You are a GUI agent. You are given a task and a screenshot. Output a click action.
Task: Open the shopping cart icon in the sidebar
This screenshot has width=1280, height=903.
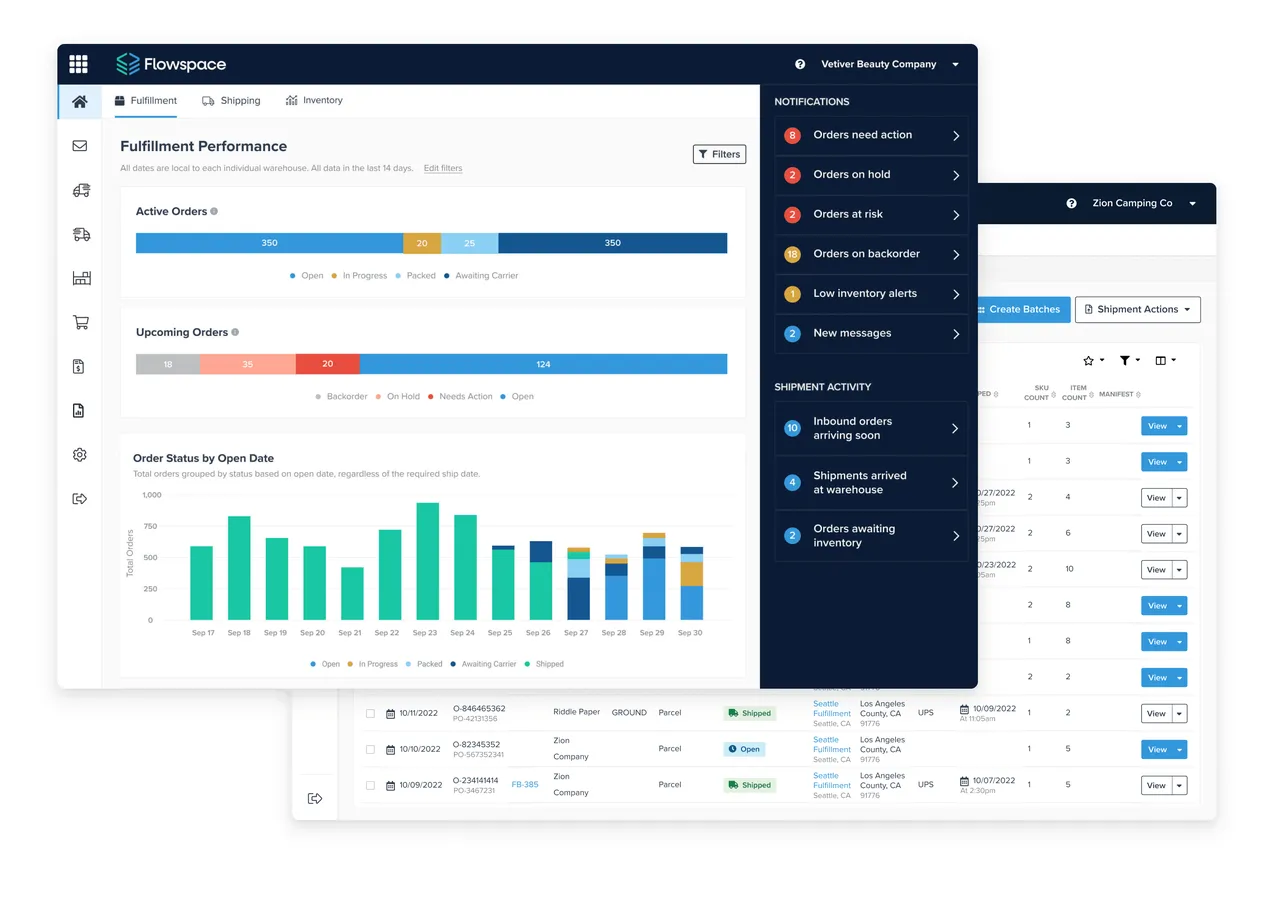pos(81,322)
